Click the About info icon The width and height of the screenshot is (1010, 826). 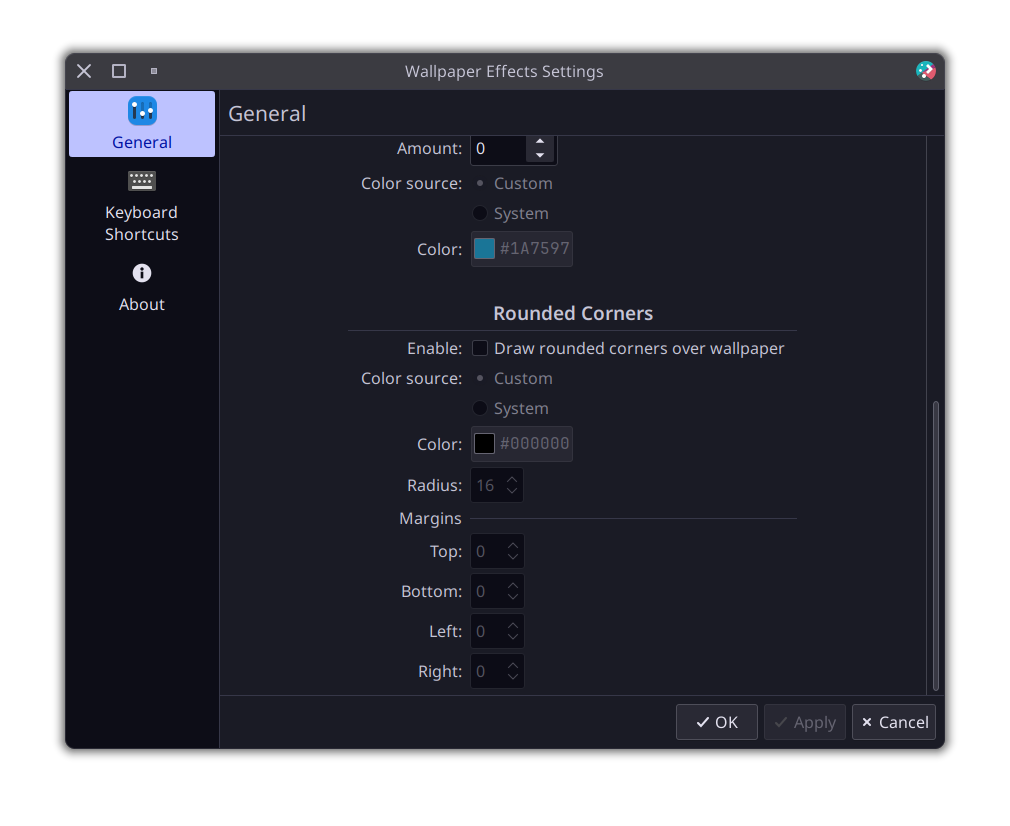[x=142, y=273]
